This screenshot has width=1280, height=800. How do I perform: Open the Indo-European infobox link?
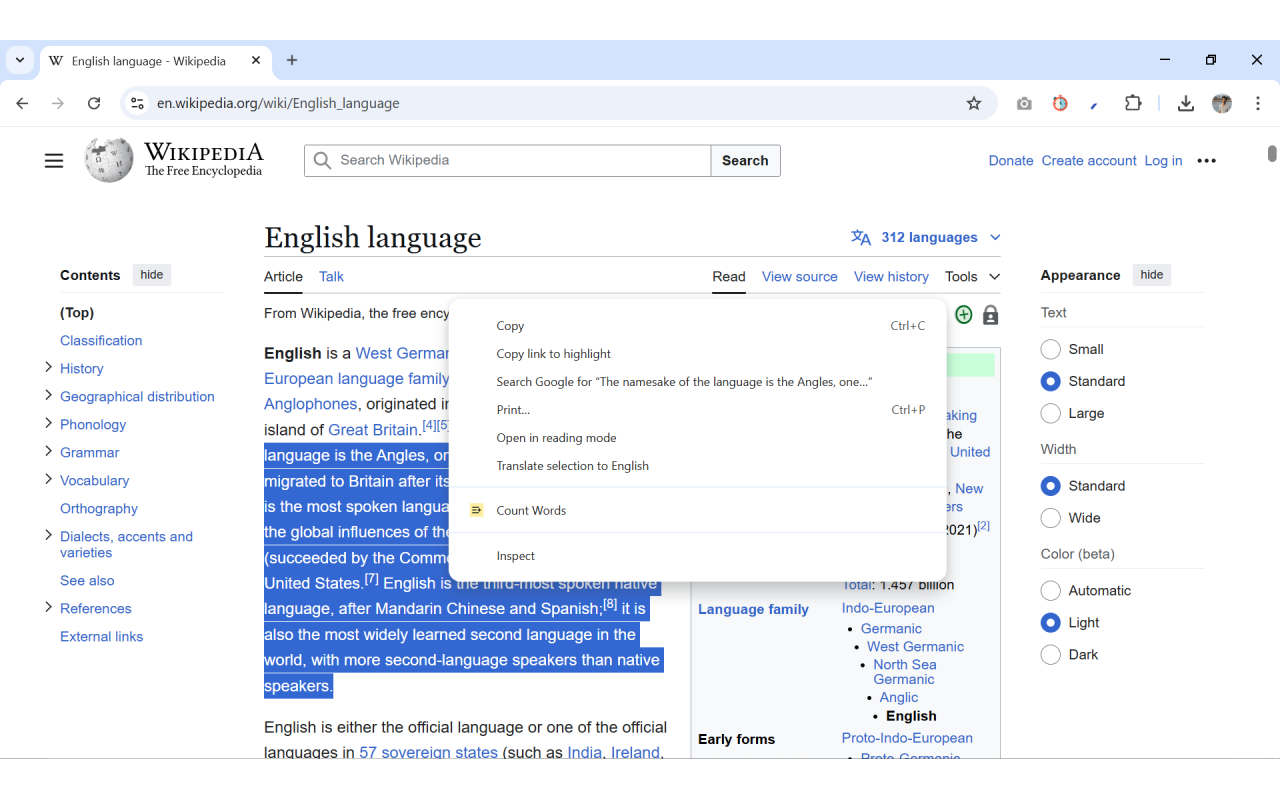(888, 607)
